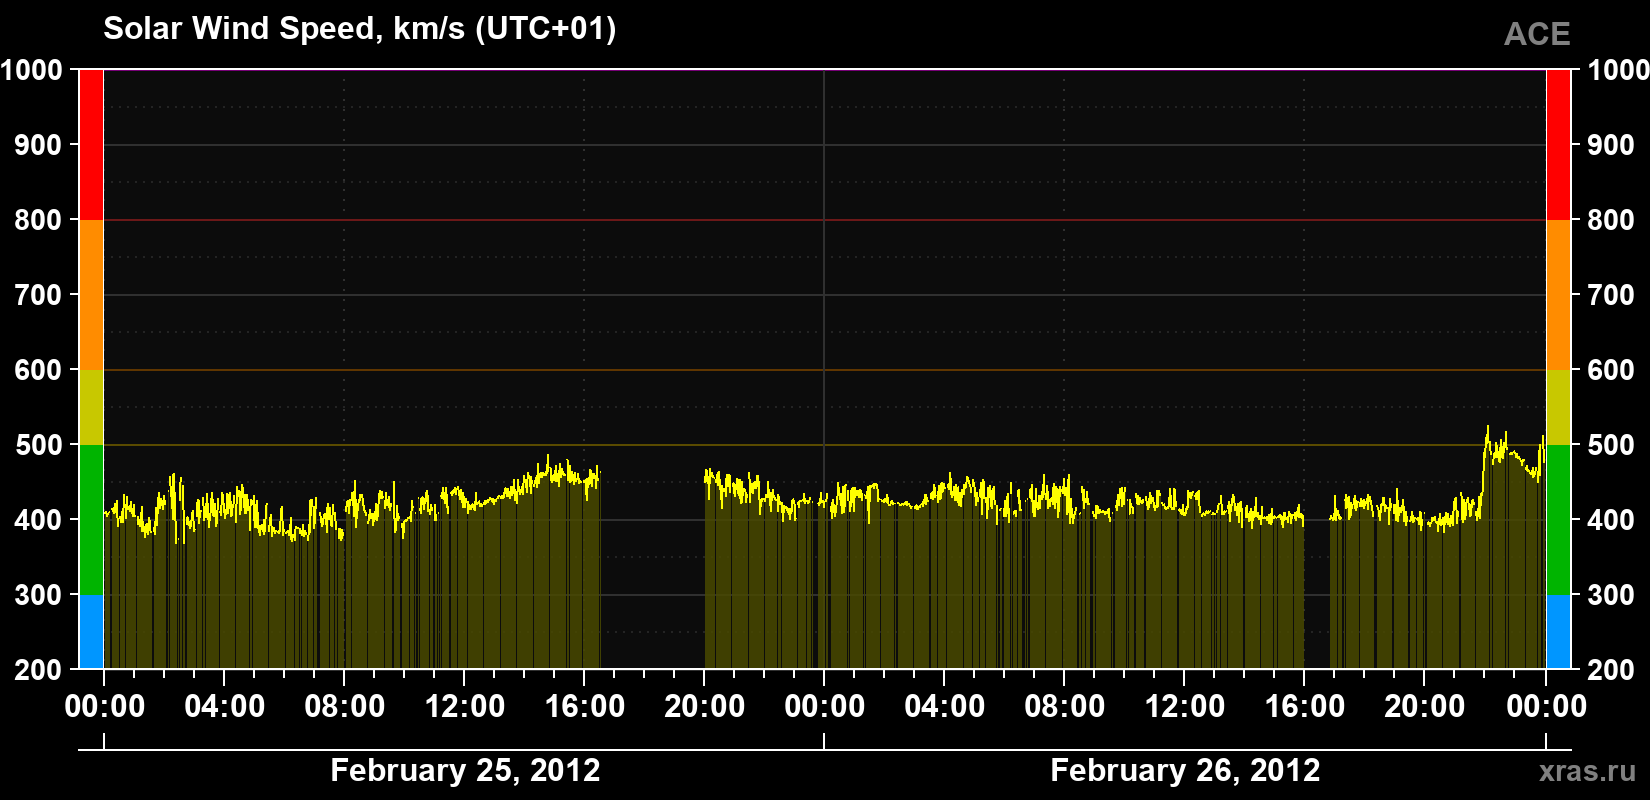Click the yellow segment of left color scale
1650x800 pixels.
(x=91, y=407)
